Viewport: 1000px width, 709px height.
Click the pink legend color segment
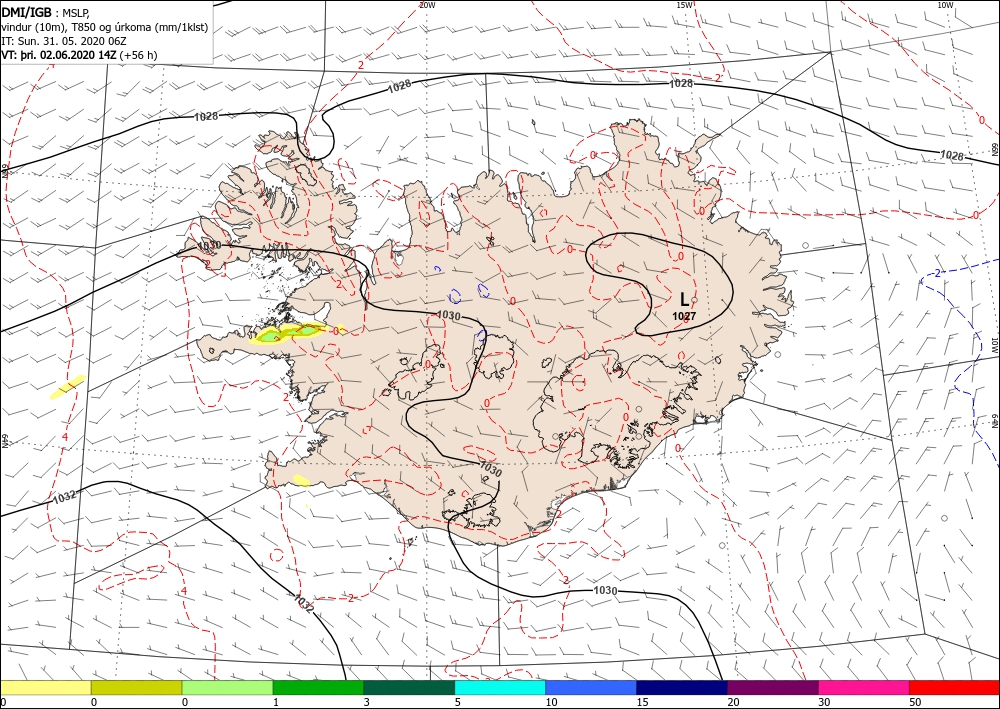point(864,688)
